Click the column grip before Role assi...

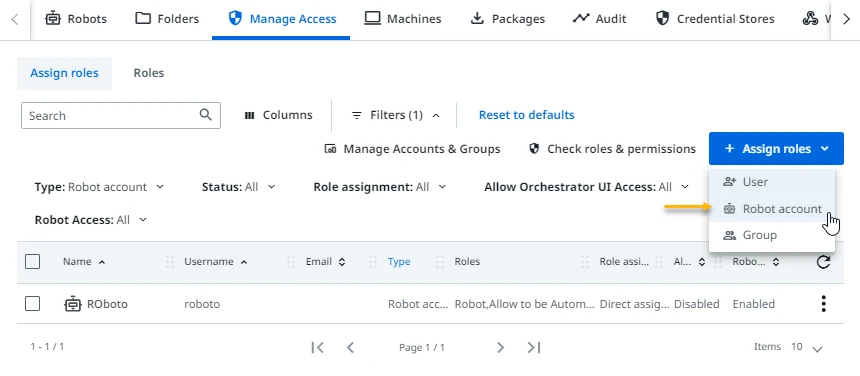(x=585, y=262)
